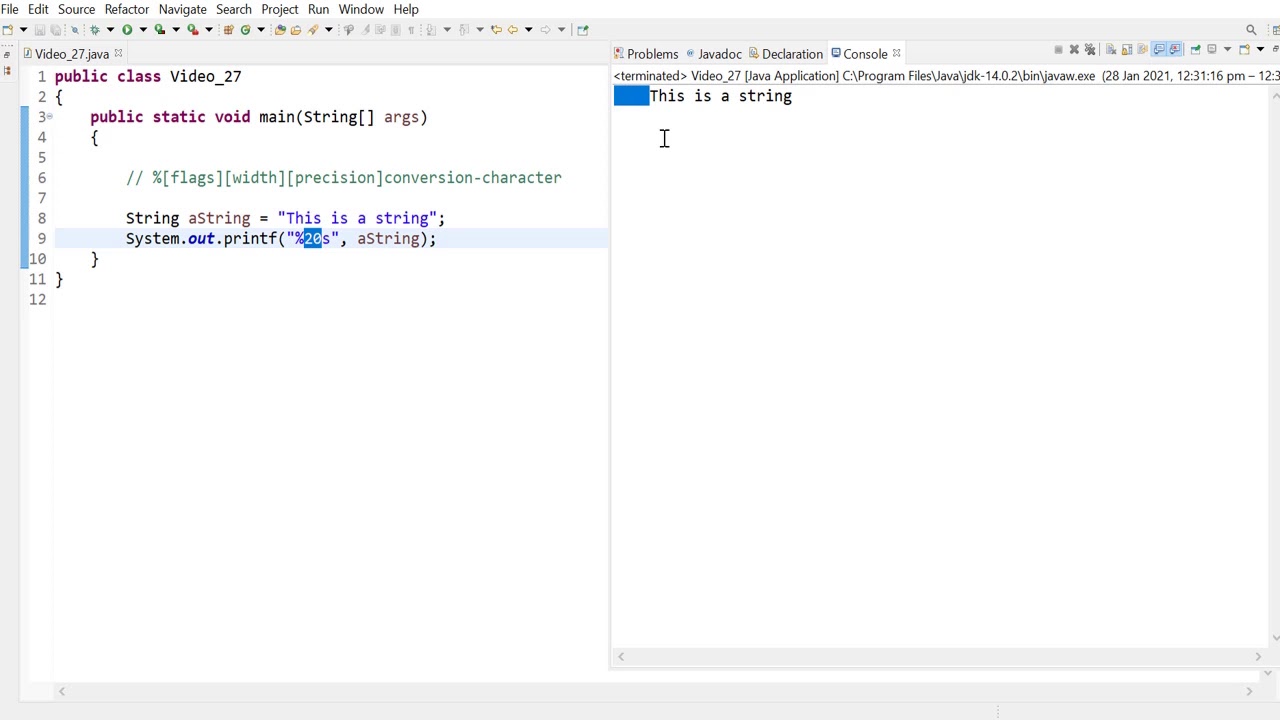This screenshot has height=720, width=1280.
Task: Click the External Tools run icon
Action: point(193,29)
